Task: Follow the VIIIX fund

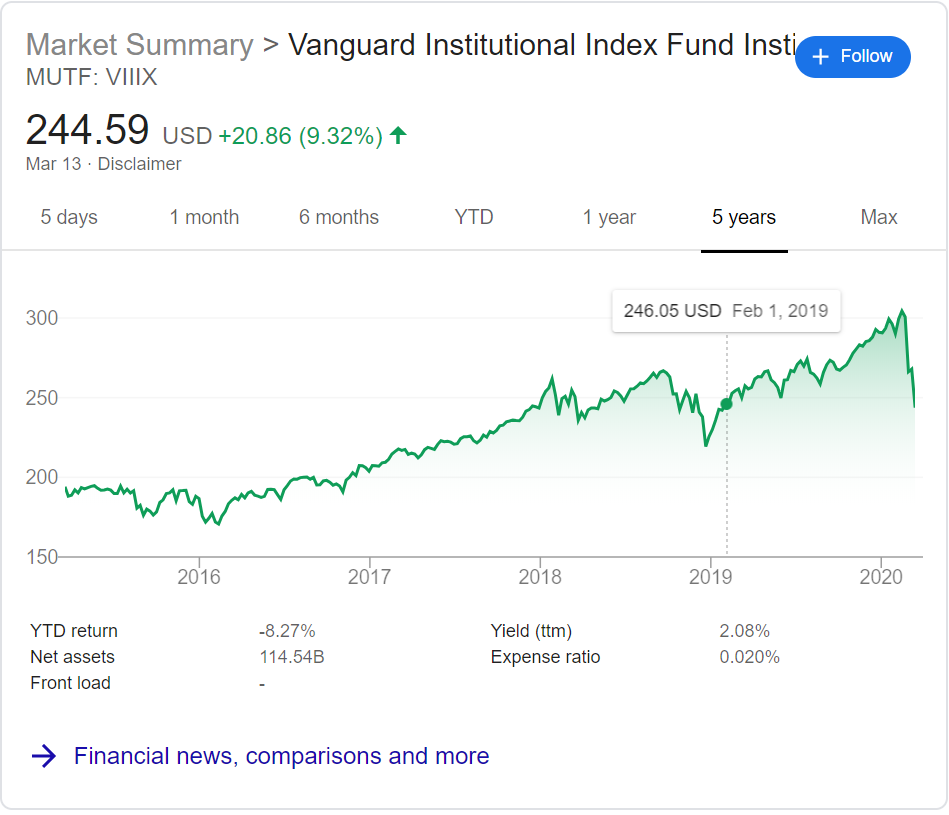Action: coord(853,57)
